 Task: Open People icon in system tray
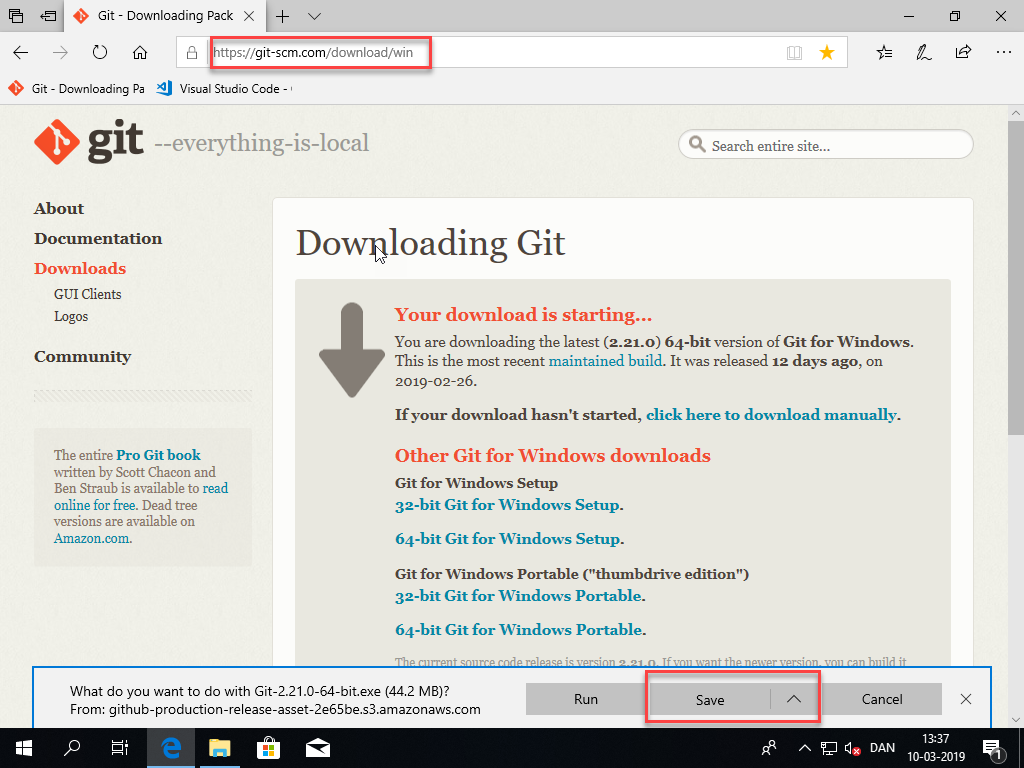pyautogui.click(x=770, y=748)
